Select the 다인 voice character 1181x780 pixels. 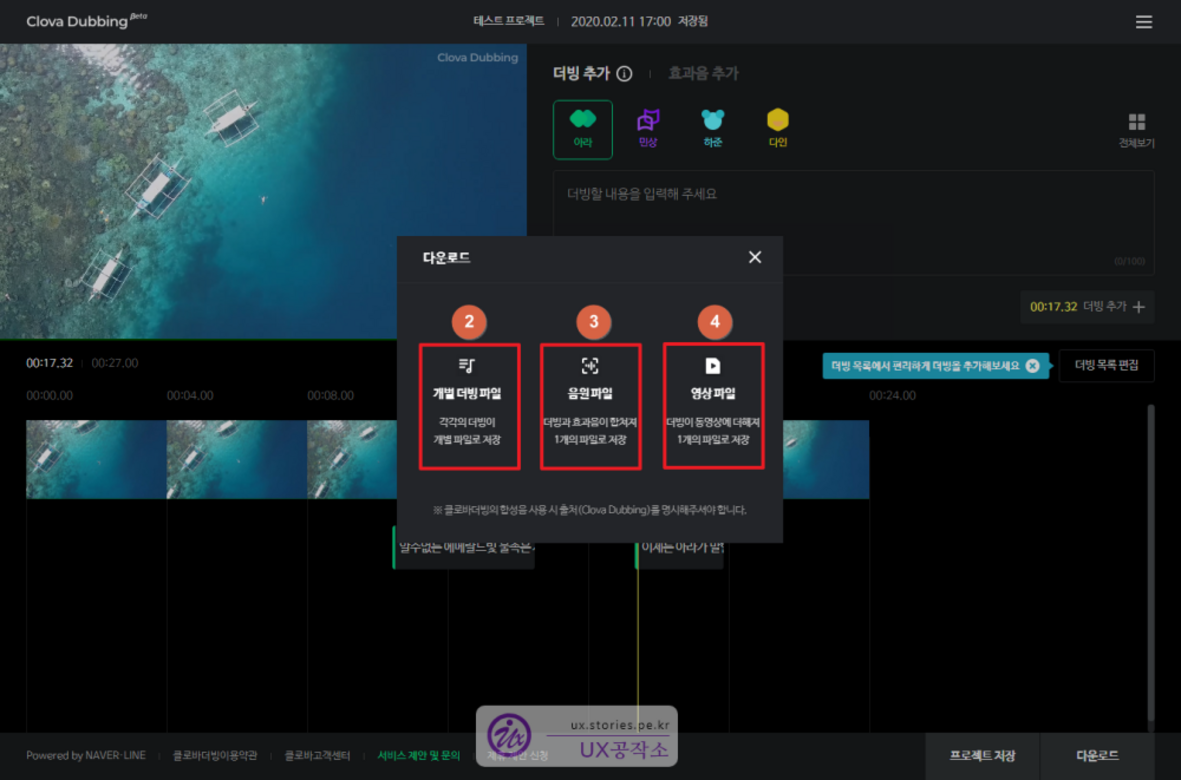(x=777, y=129)
